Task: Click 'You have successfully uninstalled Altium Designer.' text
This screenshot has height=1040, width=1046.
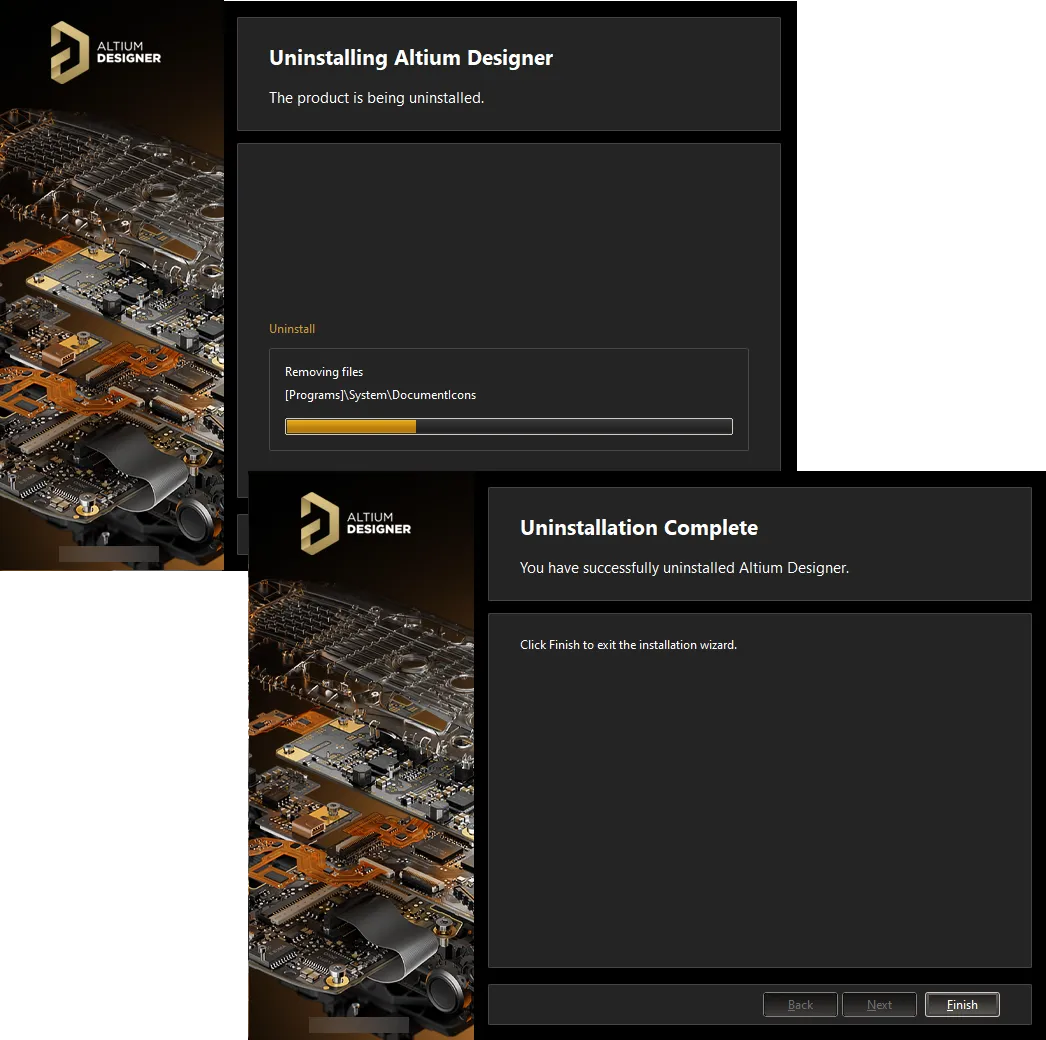Action: pos(684,568)
